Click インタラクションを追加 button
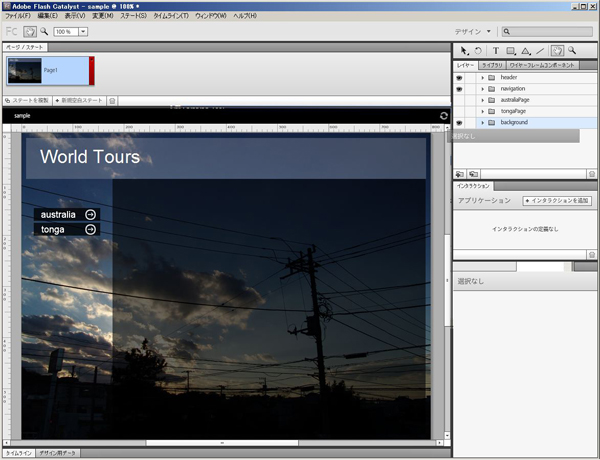This screenshot has height=460, width=600. coord(557,201)
